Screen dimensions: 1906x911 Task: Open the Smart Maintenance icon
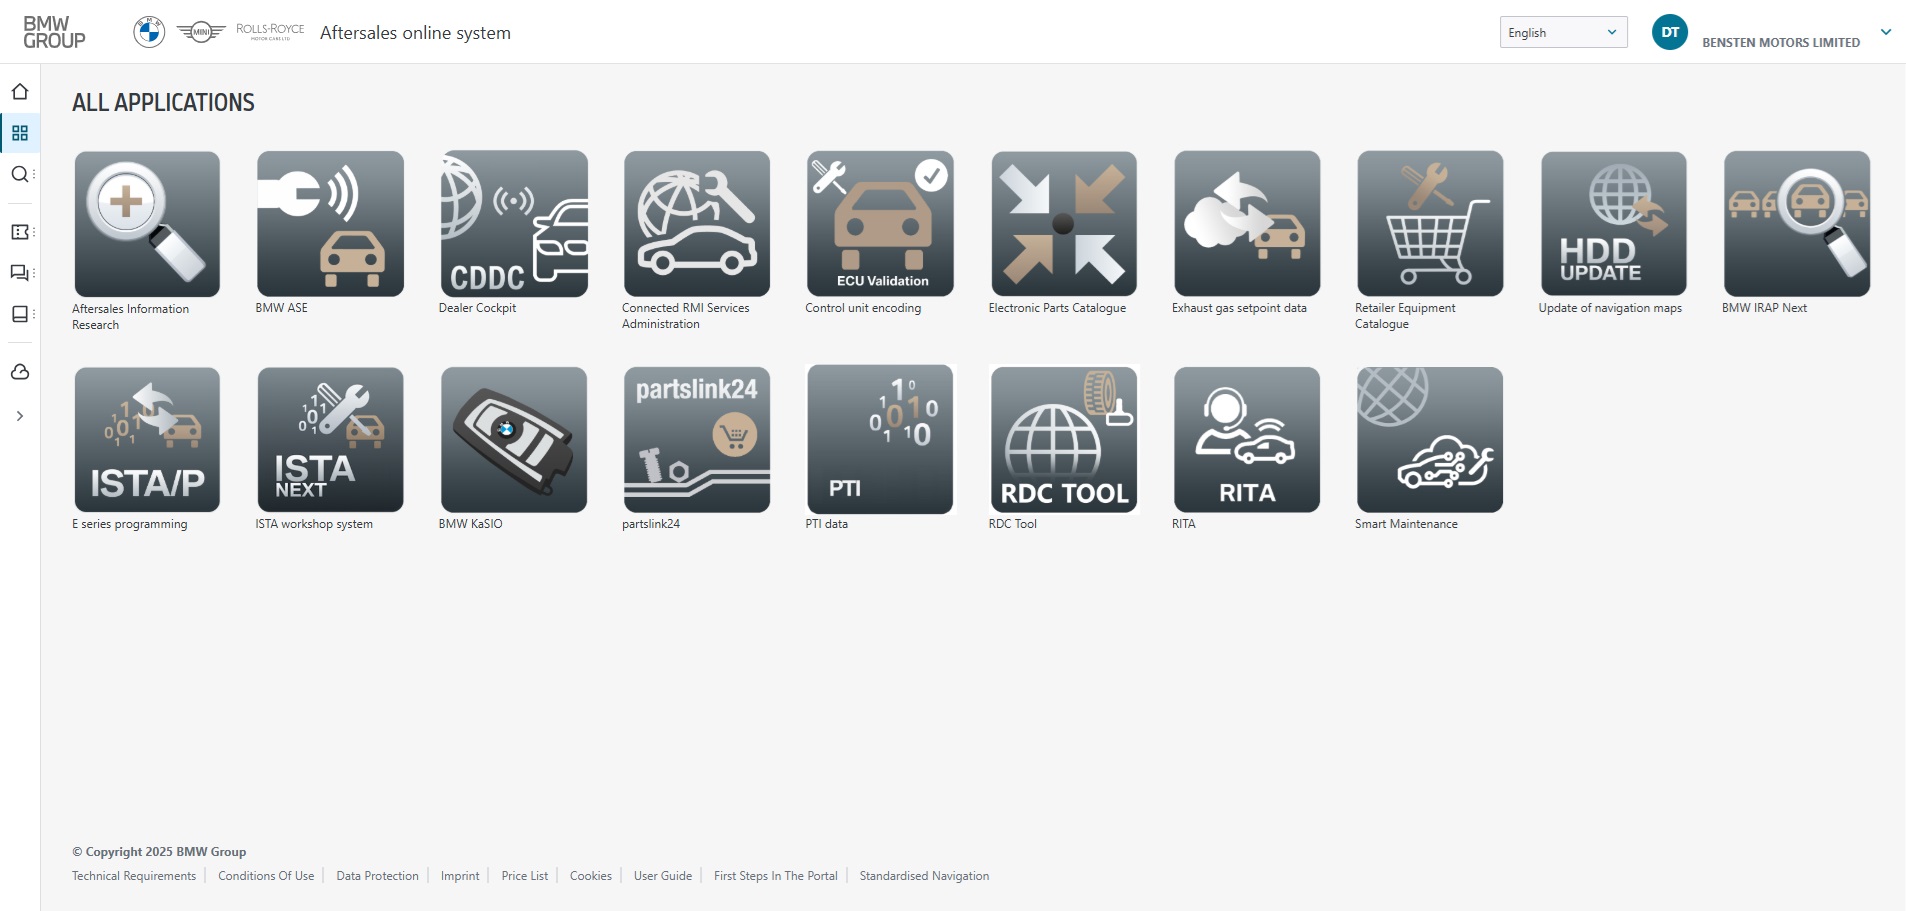(x=1430, y=440)
